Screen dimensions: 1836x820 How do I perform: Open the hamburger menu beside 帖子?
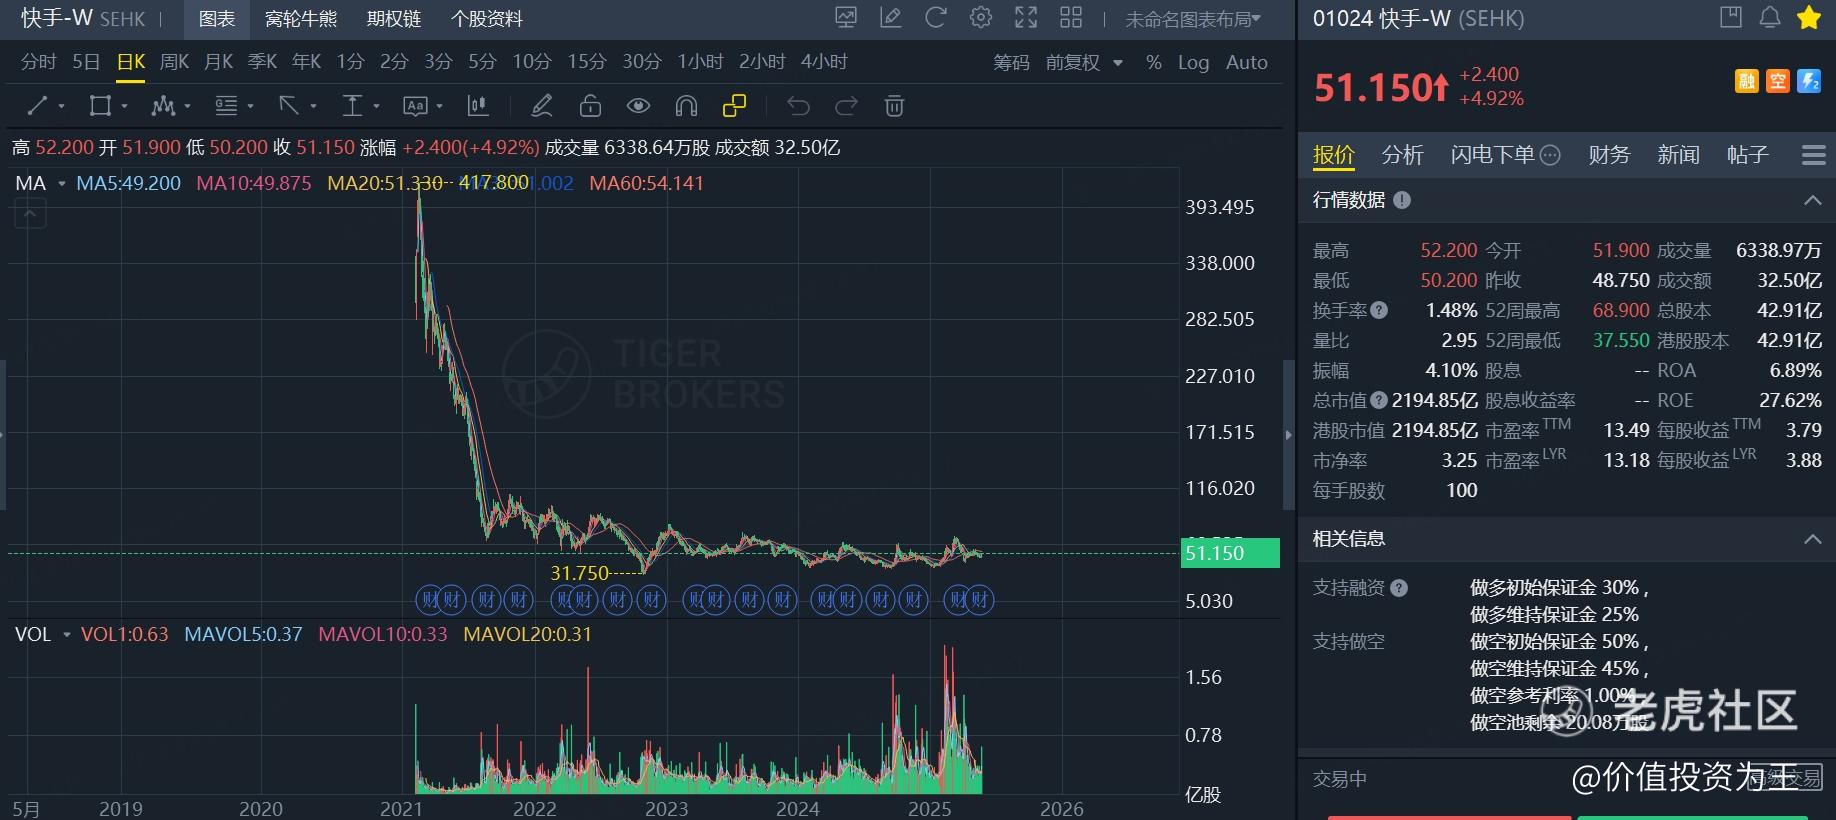(x=1813, y=155)
